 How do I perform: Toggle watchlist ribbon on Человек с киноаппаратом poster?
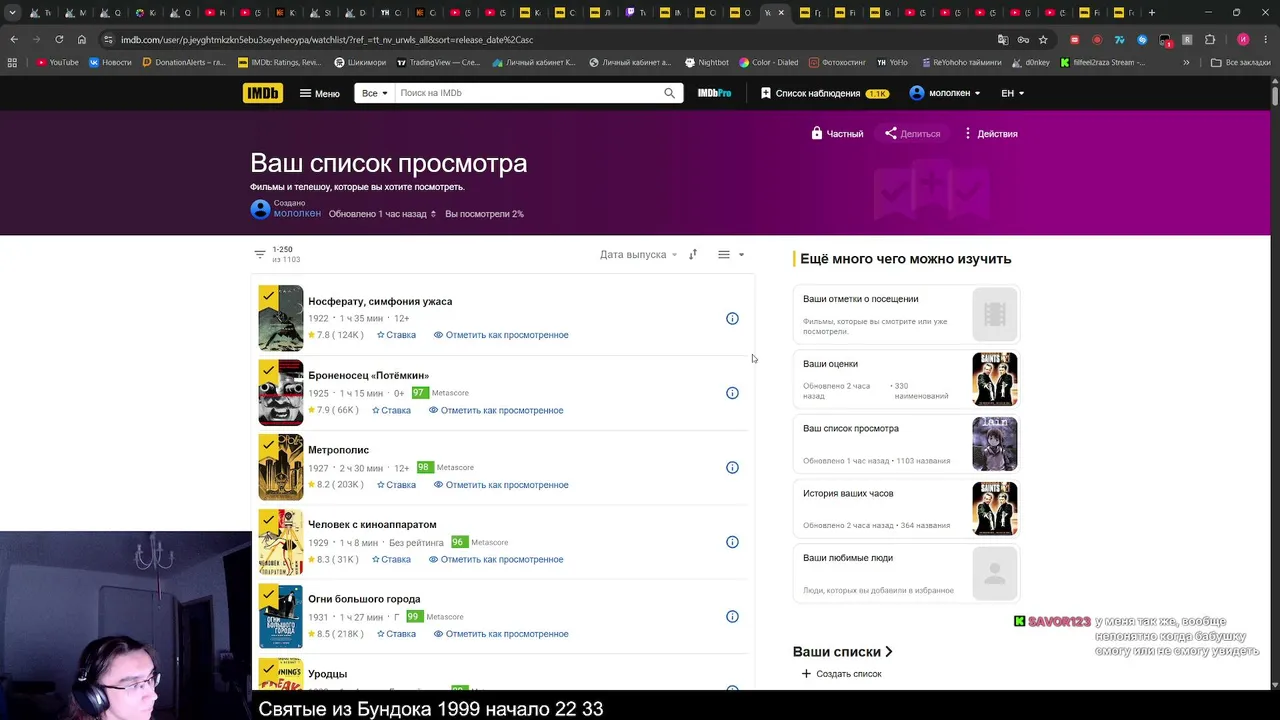268,519
